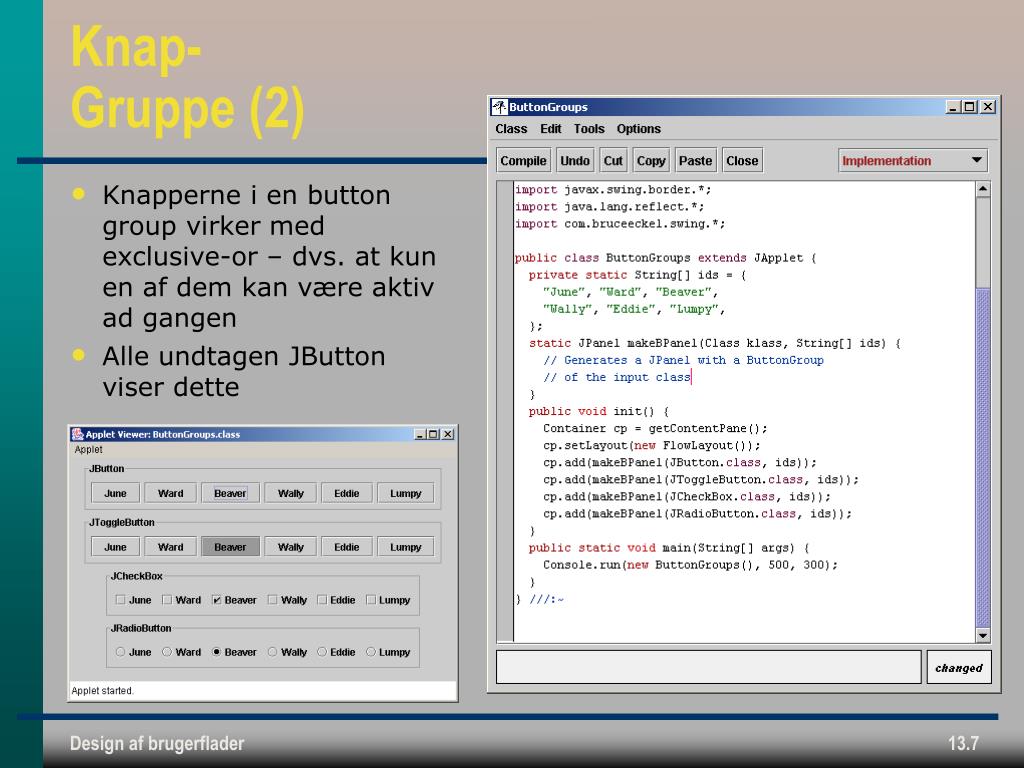Toggle the Wally JToggleButton
Image resolution: width=1024 pixels, height=768 pixels.
[x=291, y=547]
